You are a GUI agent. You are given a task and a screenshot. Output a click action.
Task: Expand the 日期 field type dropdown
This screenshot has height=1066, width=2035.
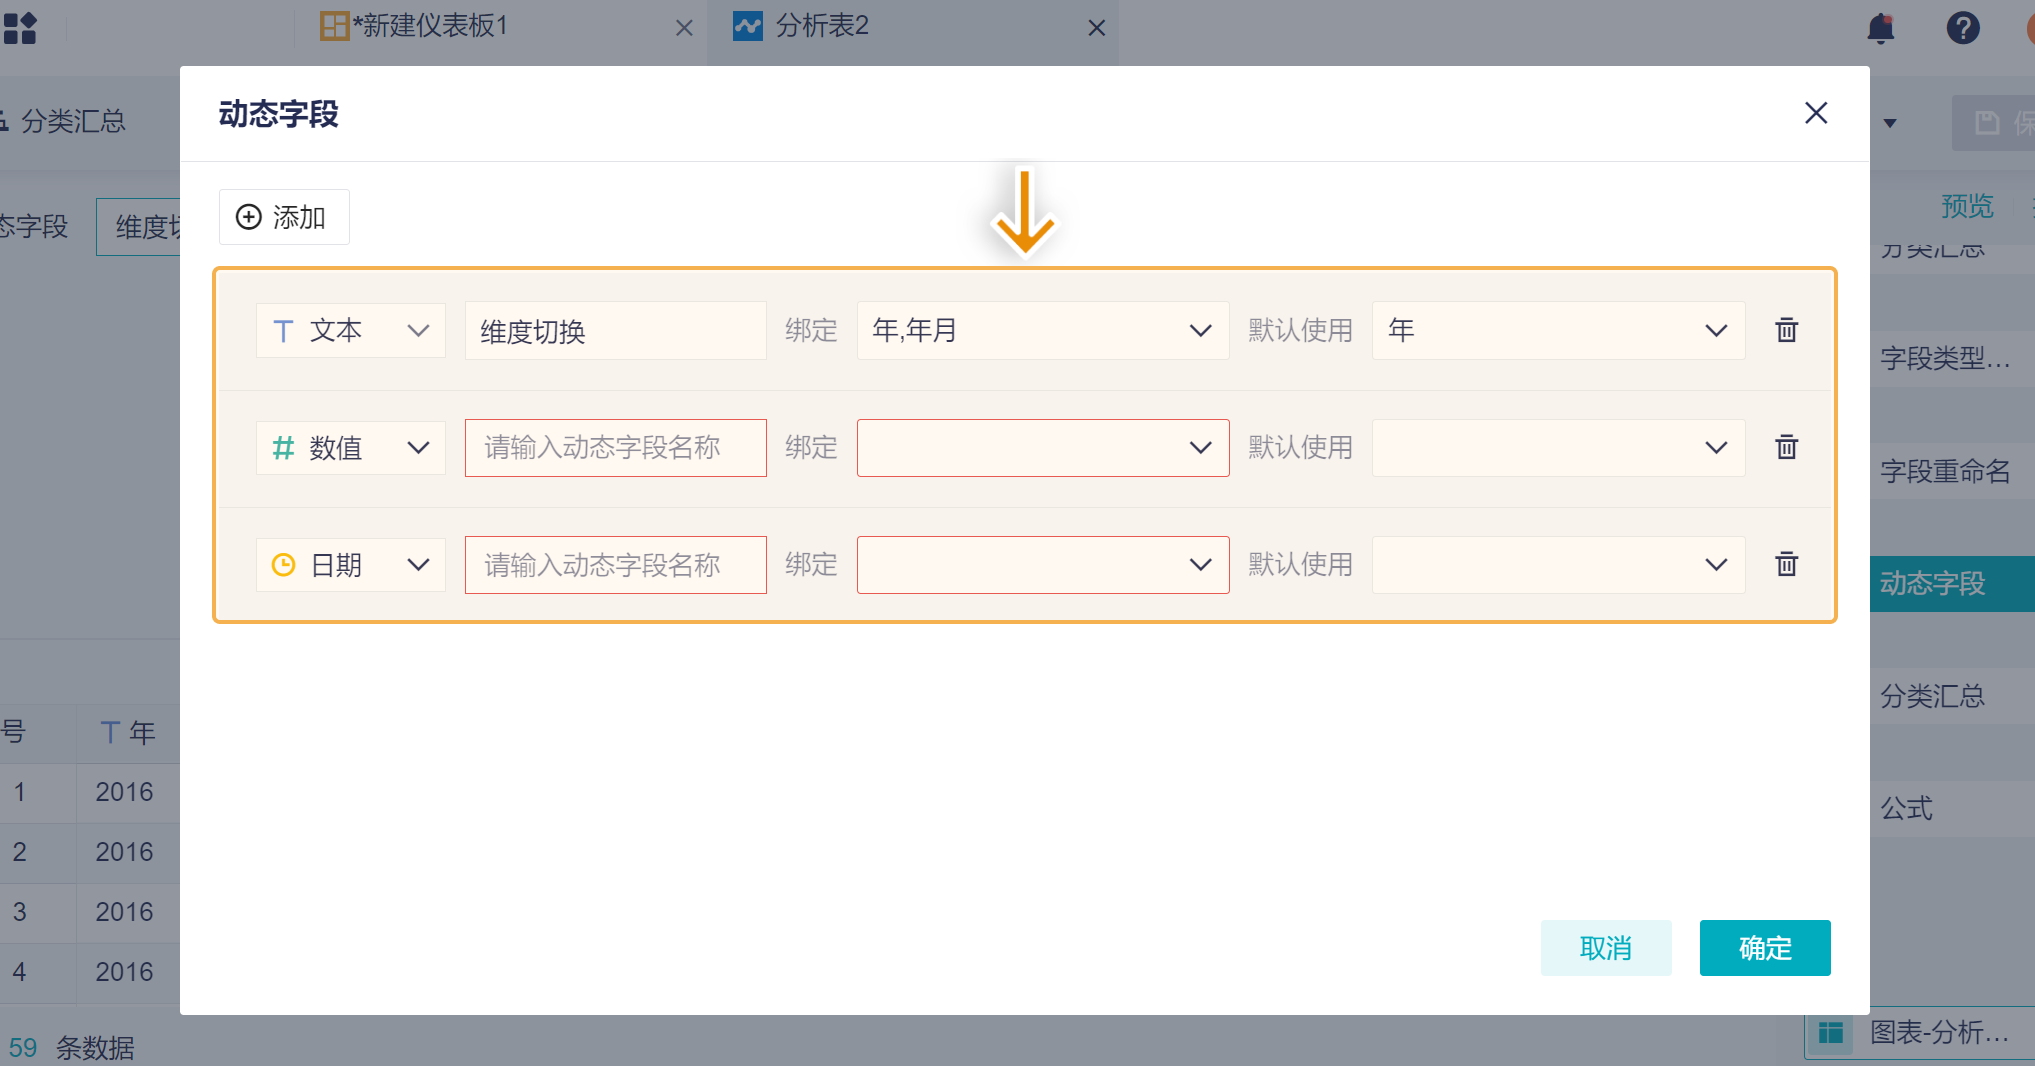(x=350, y=564)
